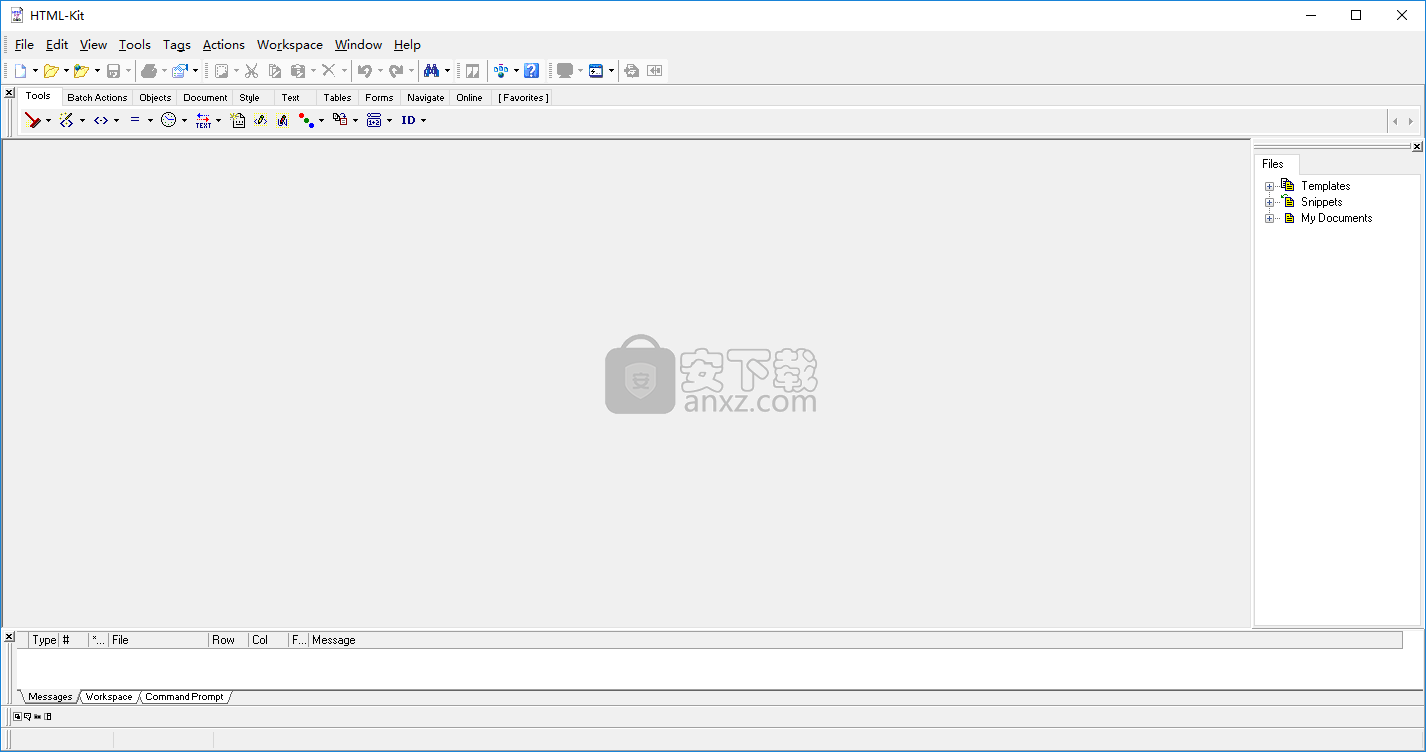
Task: Open the dropdown arrow beside HTML Tidy
Action: click(x=48, y=120)
